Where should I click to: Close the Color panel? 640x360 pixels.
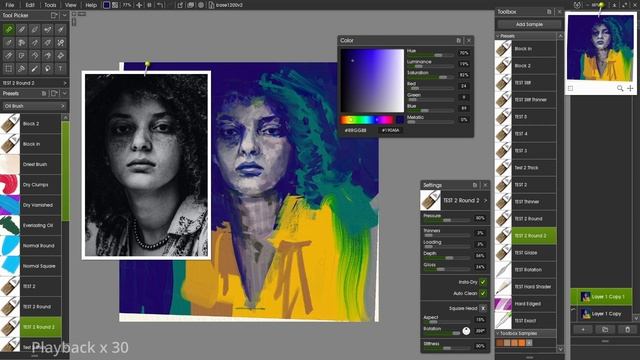click(x=469, y=40)
